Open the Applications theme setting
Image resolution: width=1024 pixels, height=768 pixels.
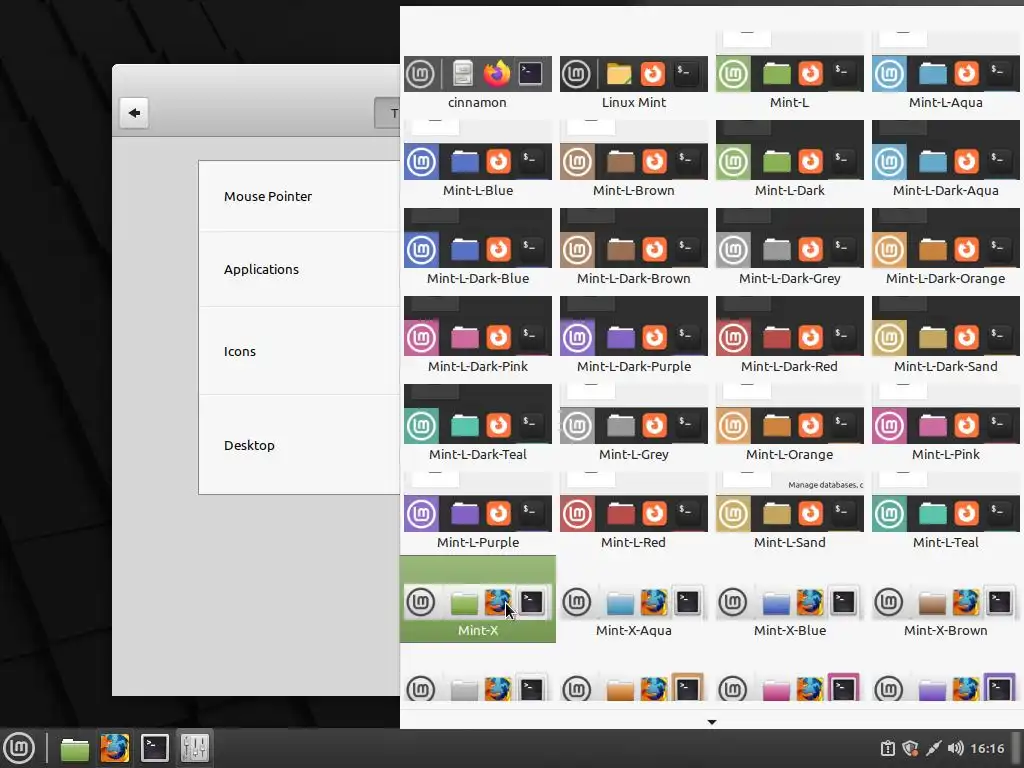point(299,269)
